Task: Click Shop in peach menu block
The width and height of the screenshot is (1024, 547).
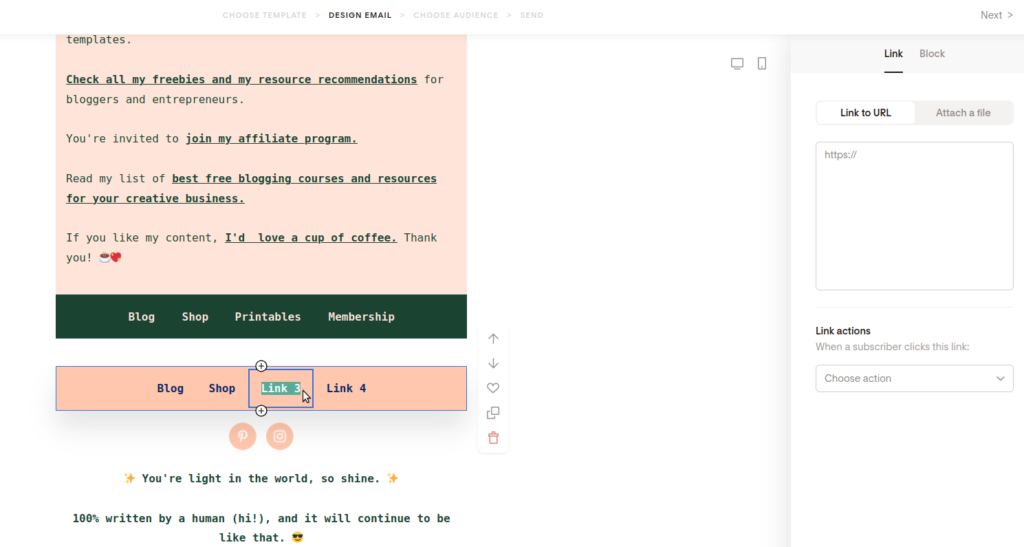Action: (x=222, y=388)
